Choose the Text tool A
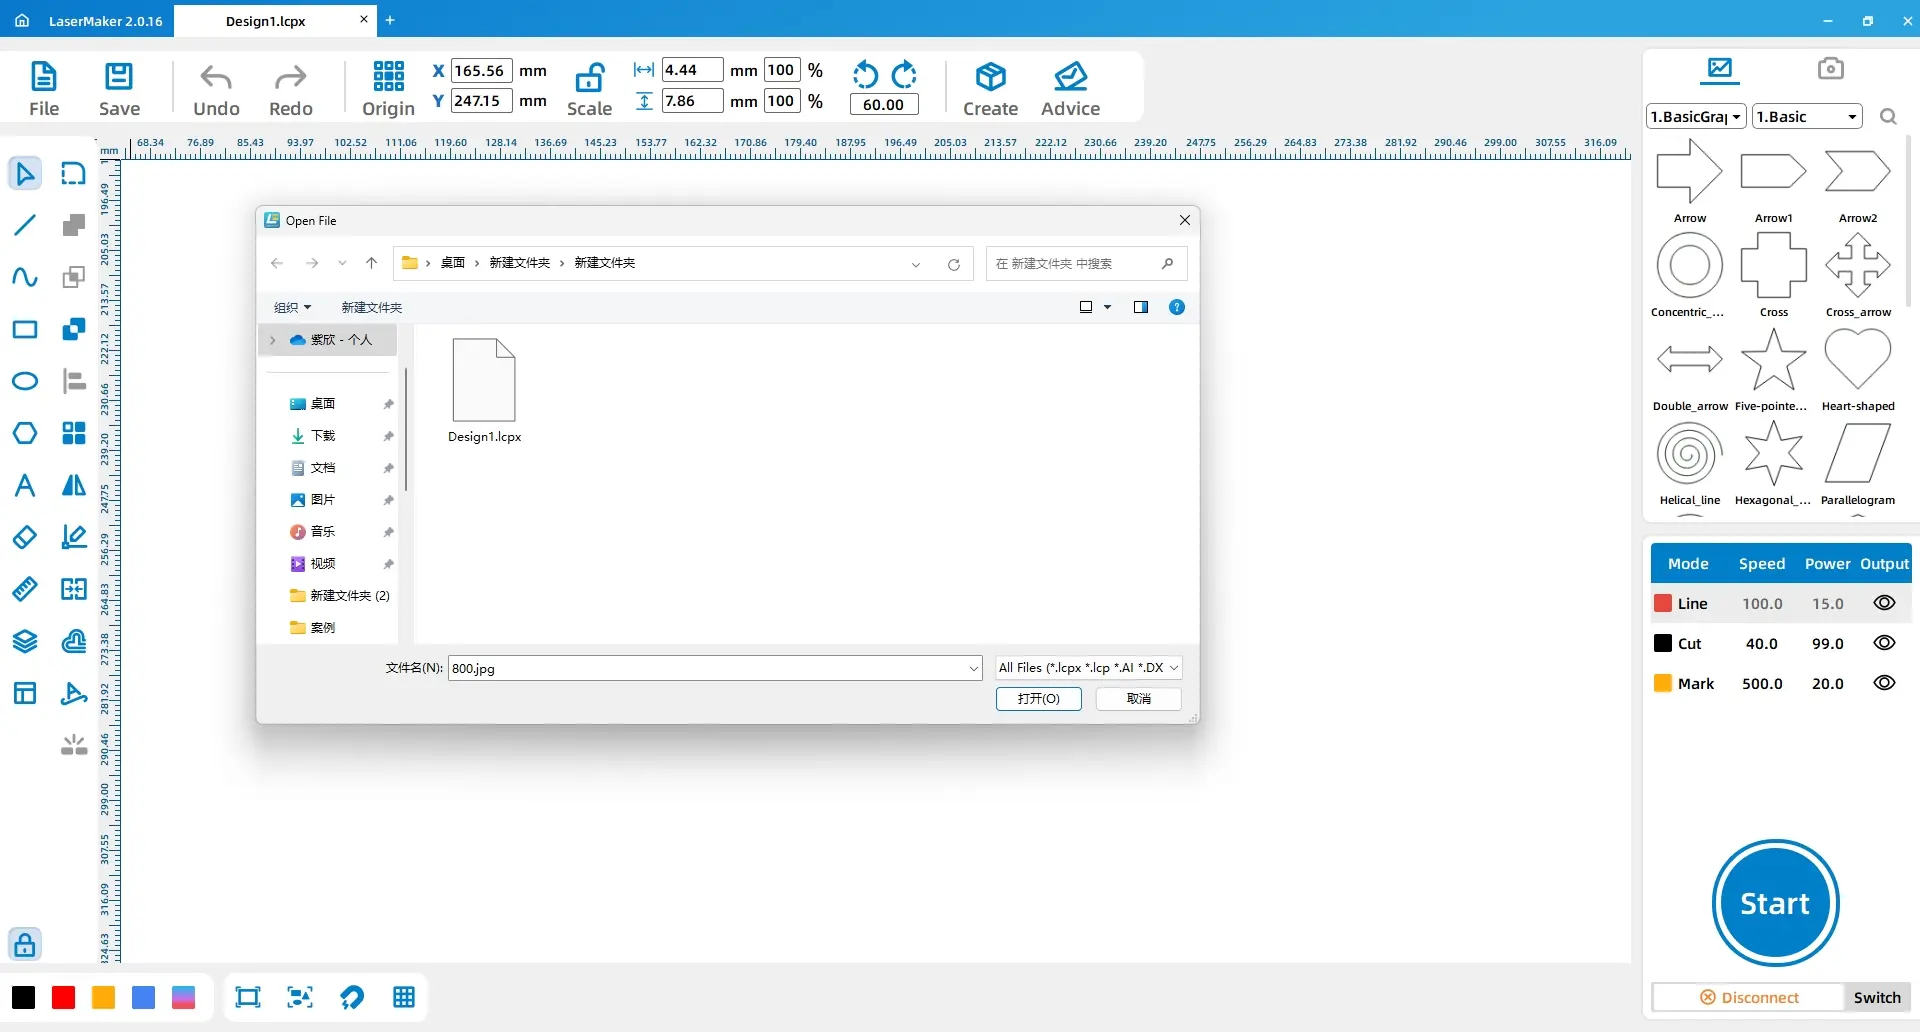The height and width of the screenshot is (1032, 1920). point(25,485)
